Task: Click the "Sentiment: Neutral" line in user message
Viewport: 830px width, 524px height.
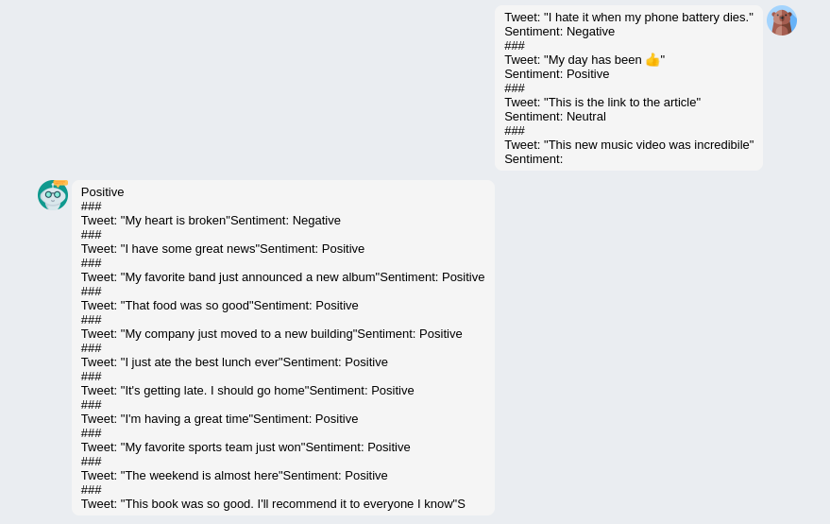Action: pyautogui.click(x=555, y=116)
